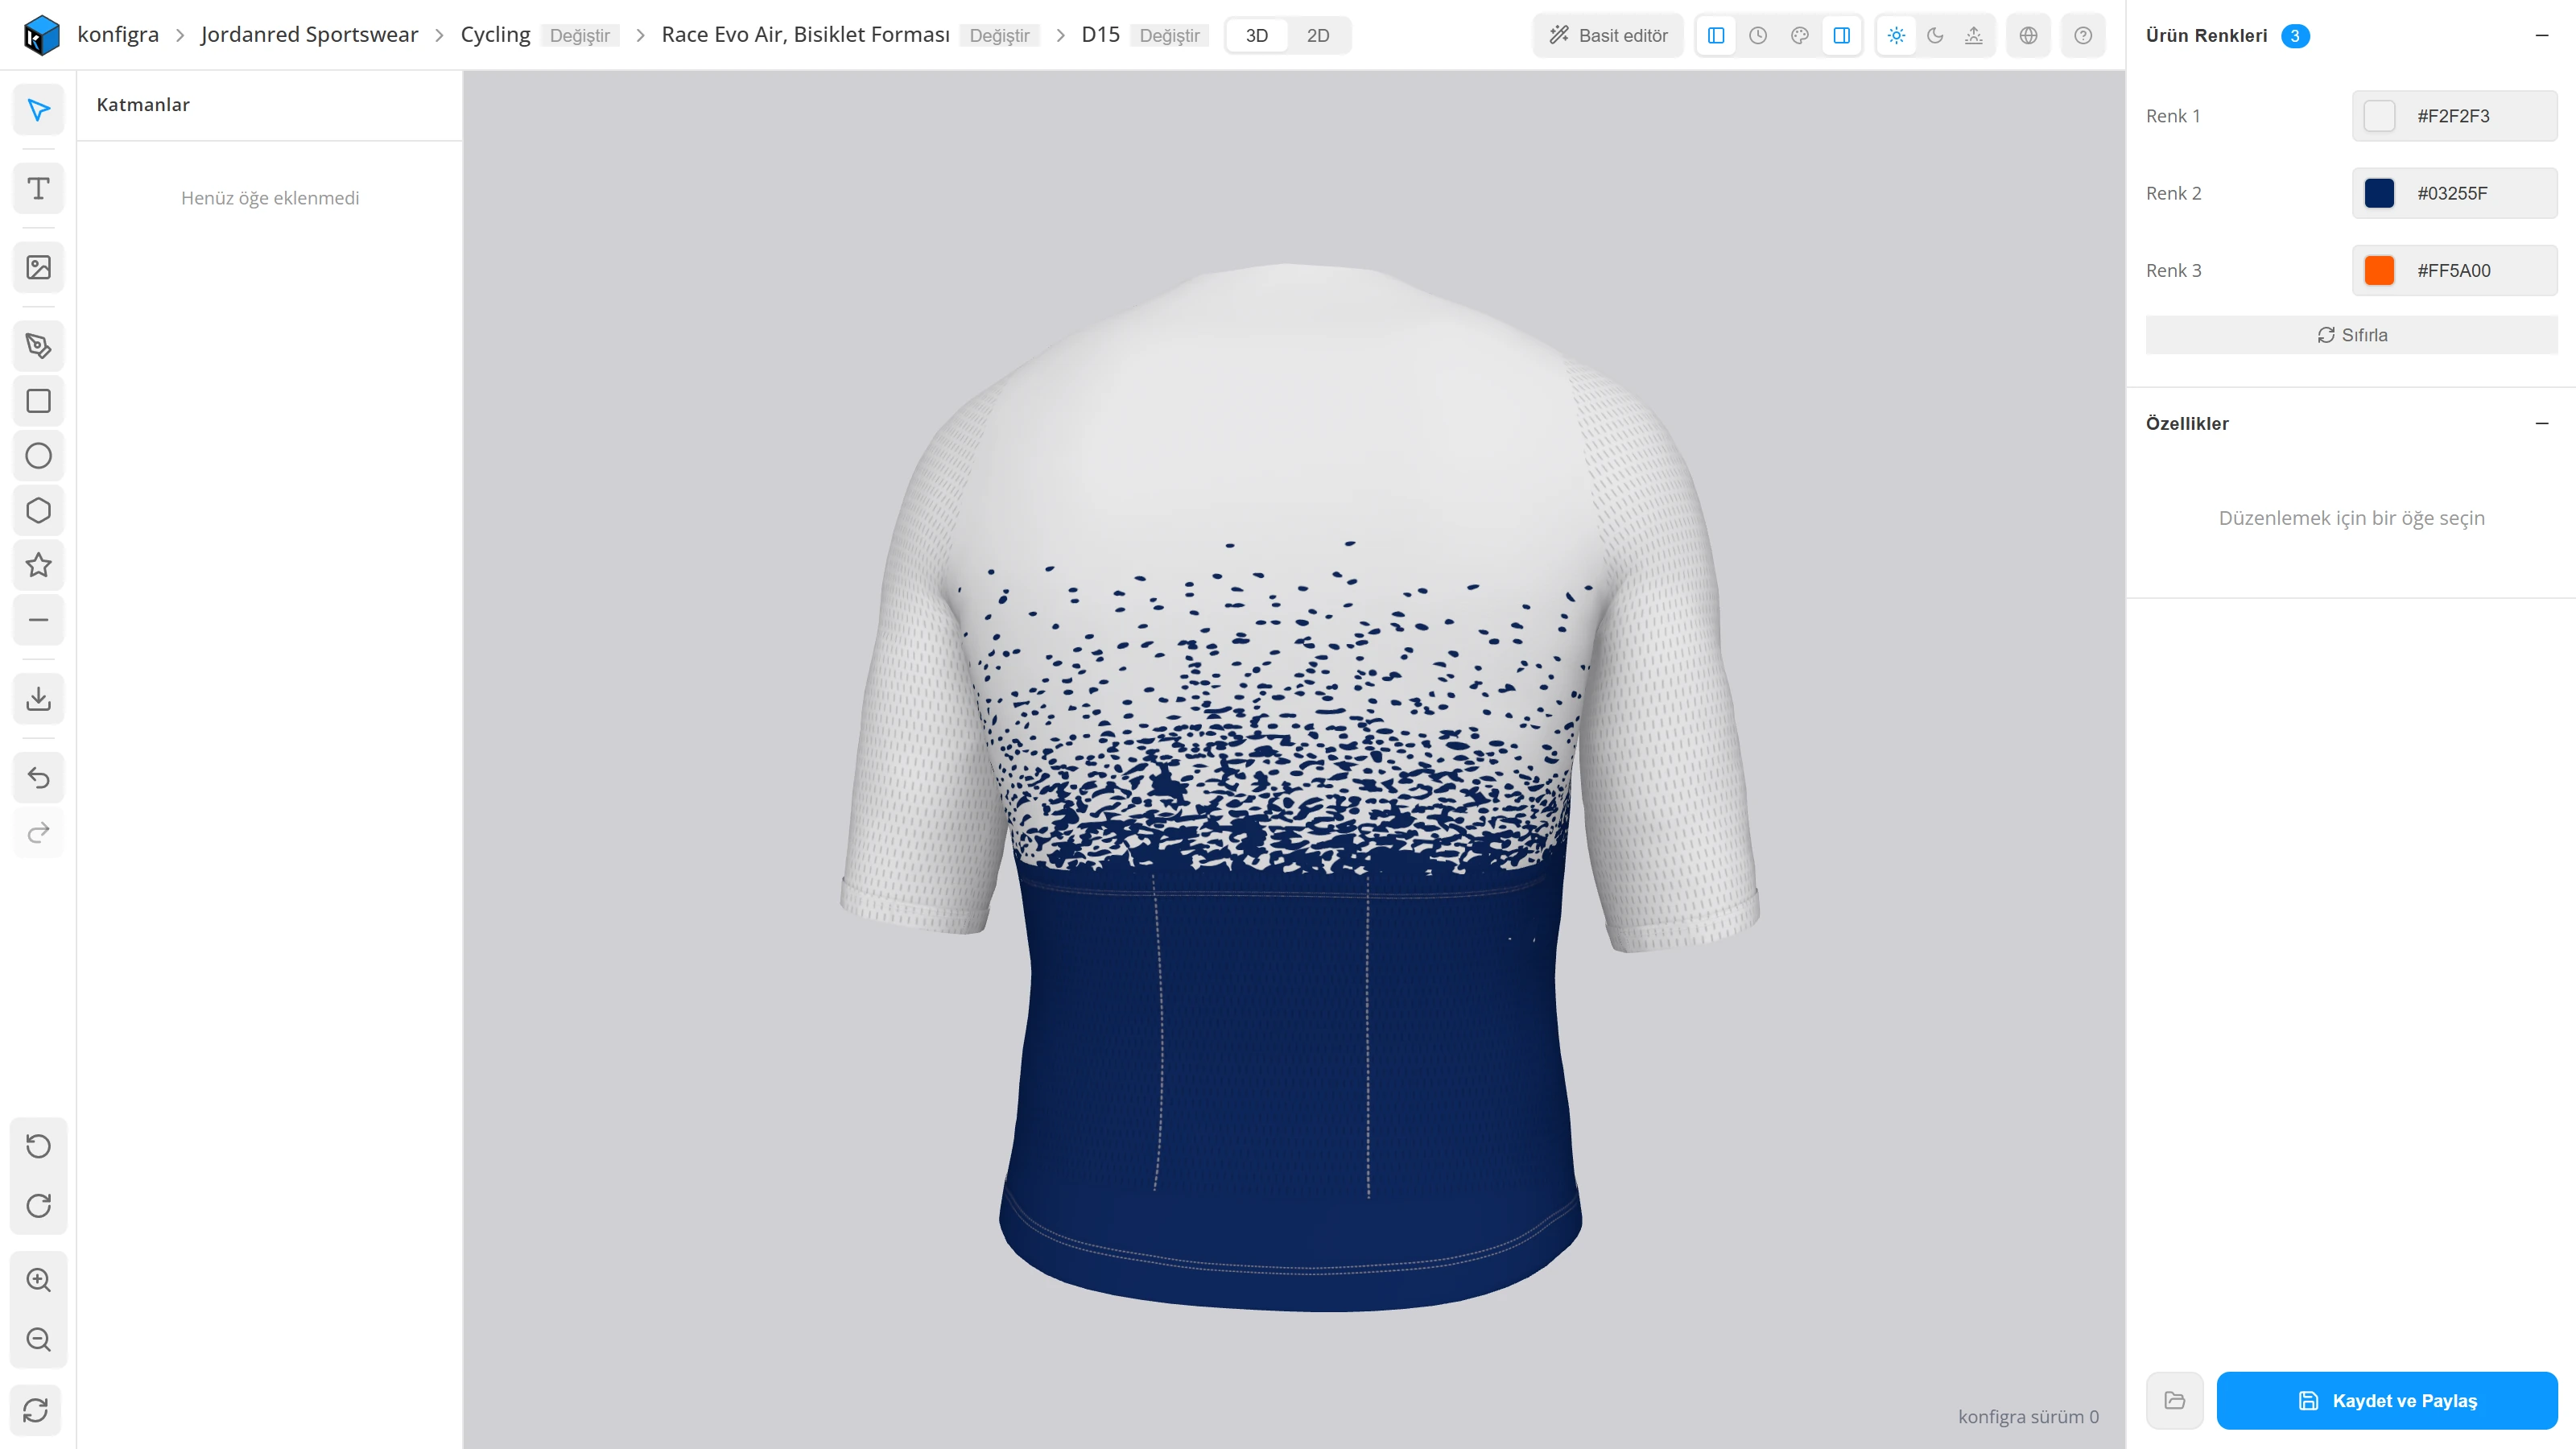Switch to the 3D view tab
Image resolution: width=2576 pixels, height=1449 pixels.
point(1257,35)
